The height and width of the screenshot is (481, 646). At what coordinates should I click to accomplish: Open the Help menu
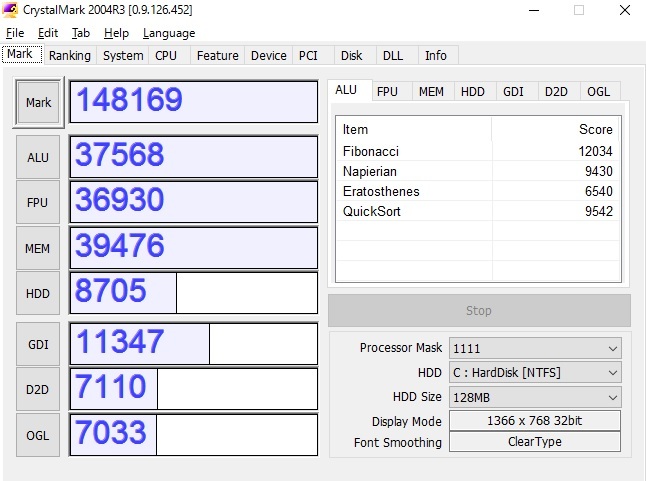(x=116, y=33)
